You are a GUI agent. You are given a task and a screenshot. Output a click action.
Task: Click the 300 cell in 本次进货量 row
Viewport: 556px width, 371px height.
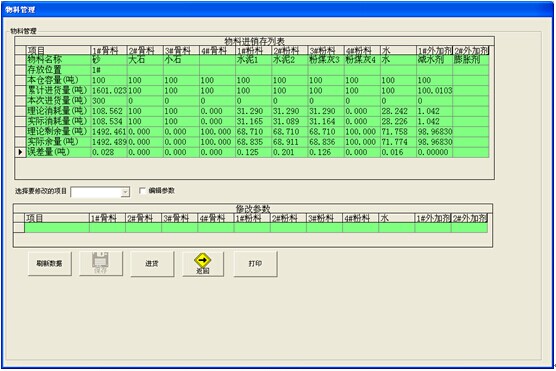(x=109, y=101)
